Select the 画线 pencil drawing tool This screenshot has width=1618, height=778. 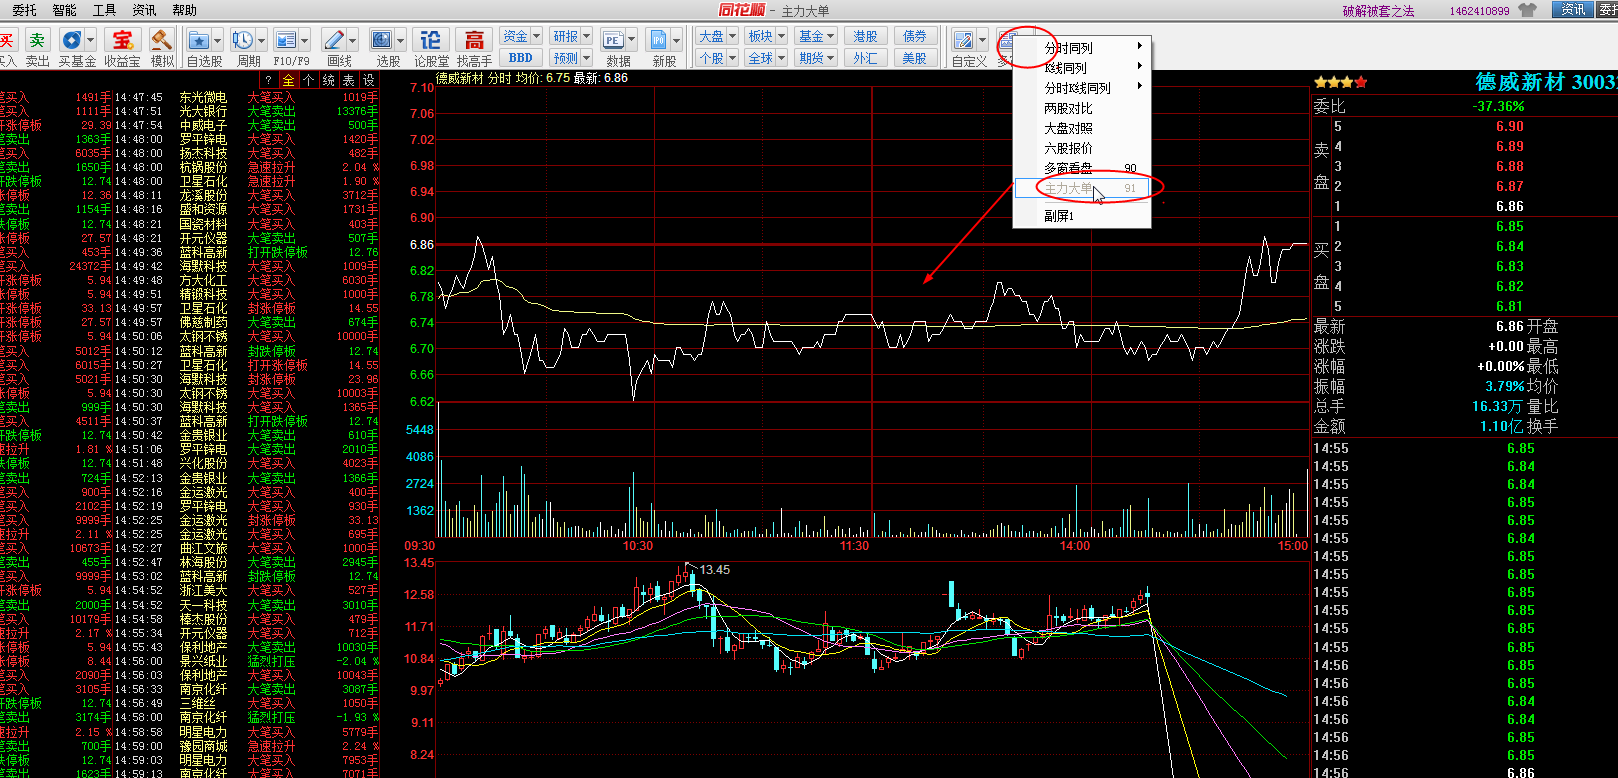click(x=334, y=40)
